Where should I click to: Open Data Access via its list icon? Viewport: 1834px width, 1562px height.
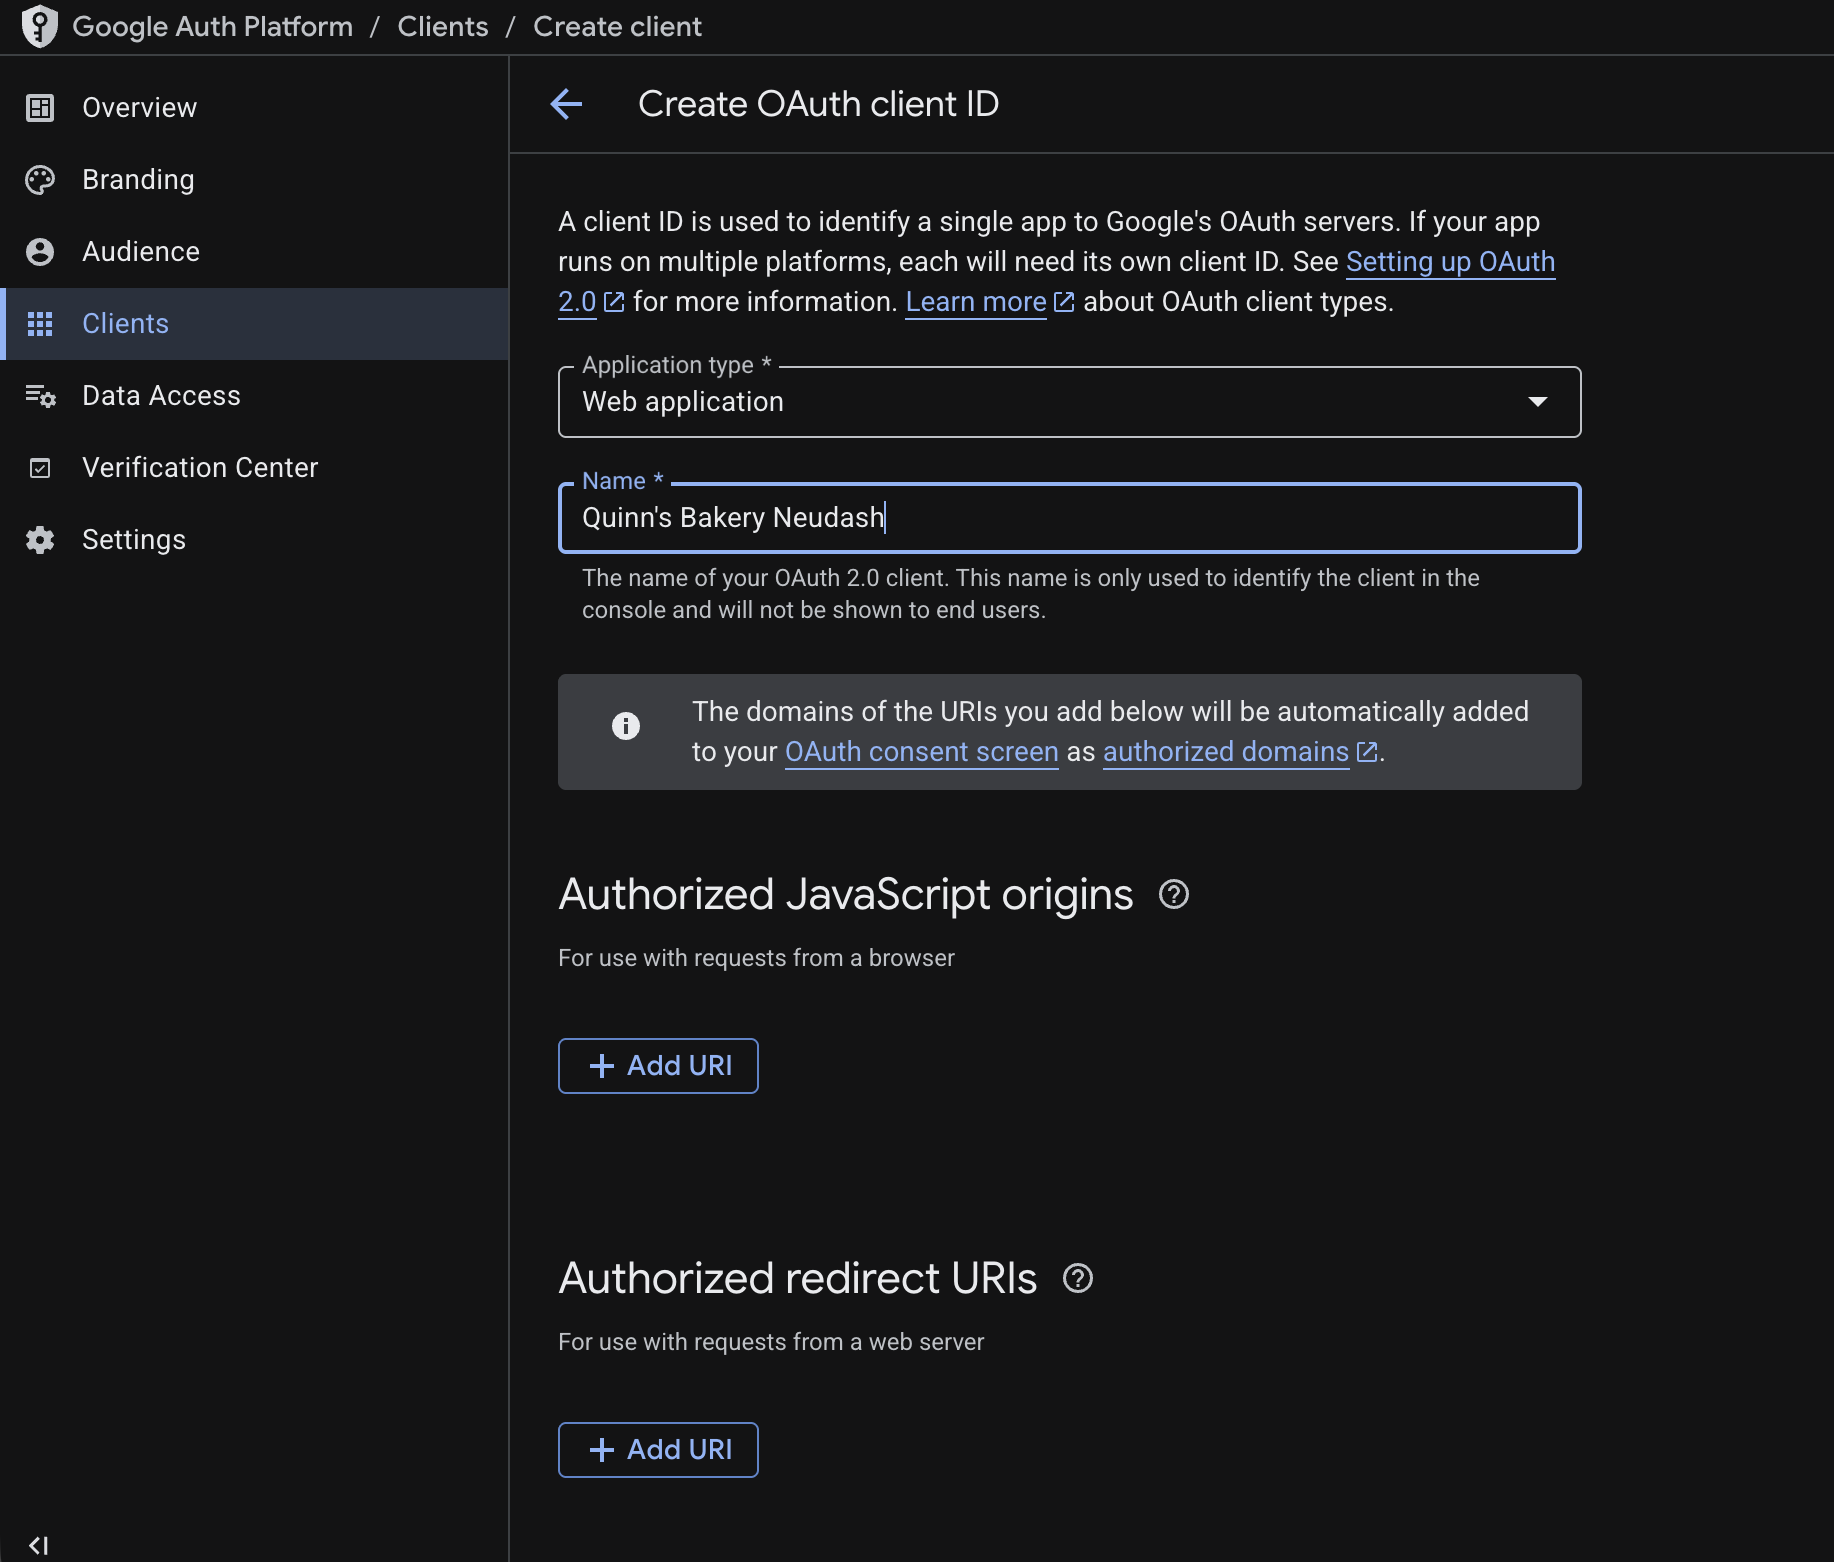tap(40, 395)
